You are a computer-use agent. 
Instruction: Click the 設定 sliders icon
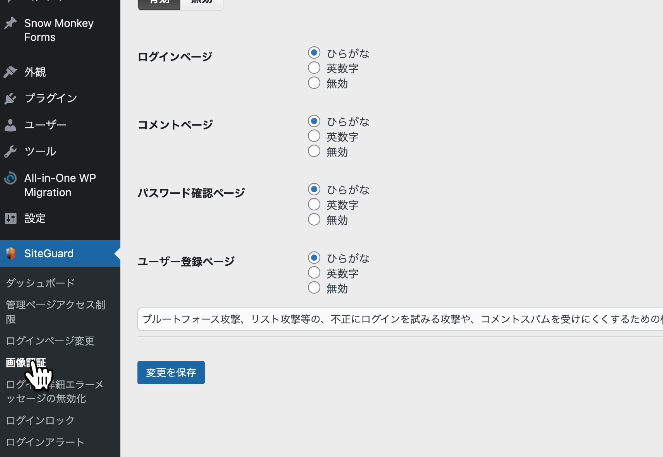point(10,219)
